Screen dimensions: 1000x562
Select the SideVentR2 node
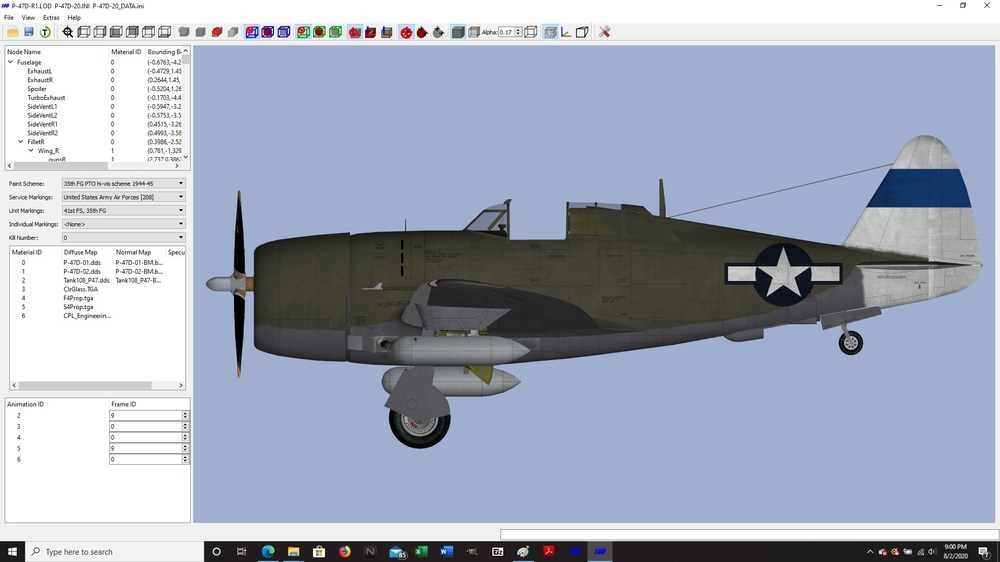tap(42, 133)
